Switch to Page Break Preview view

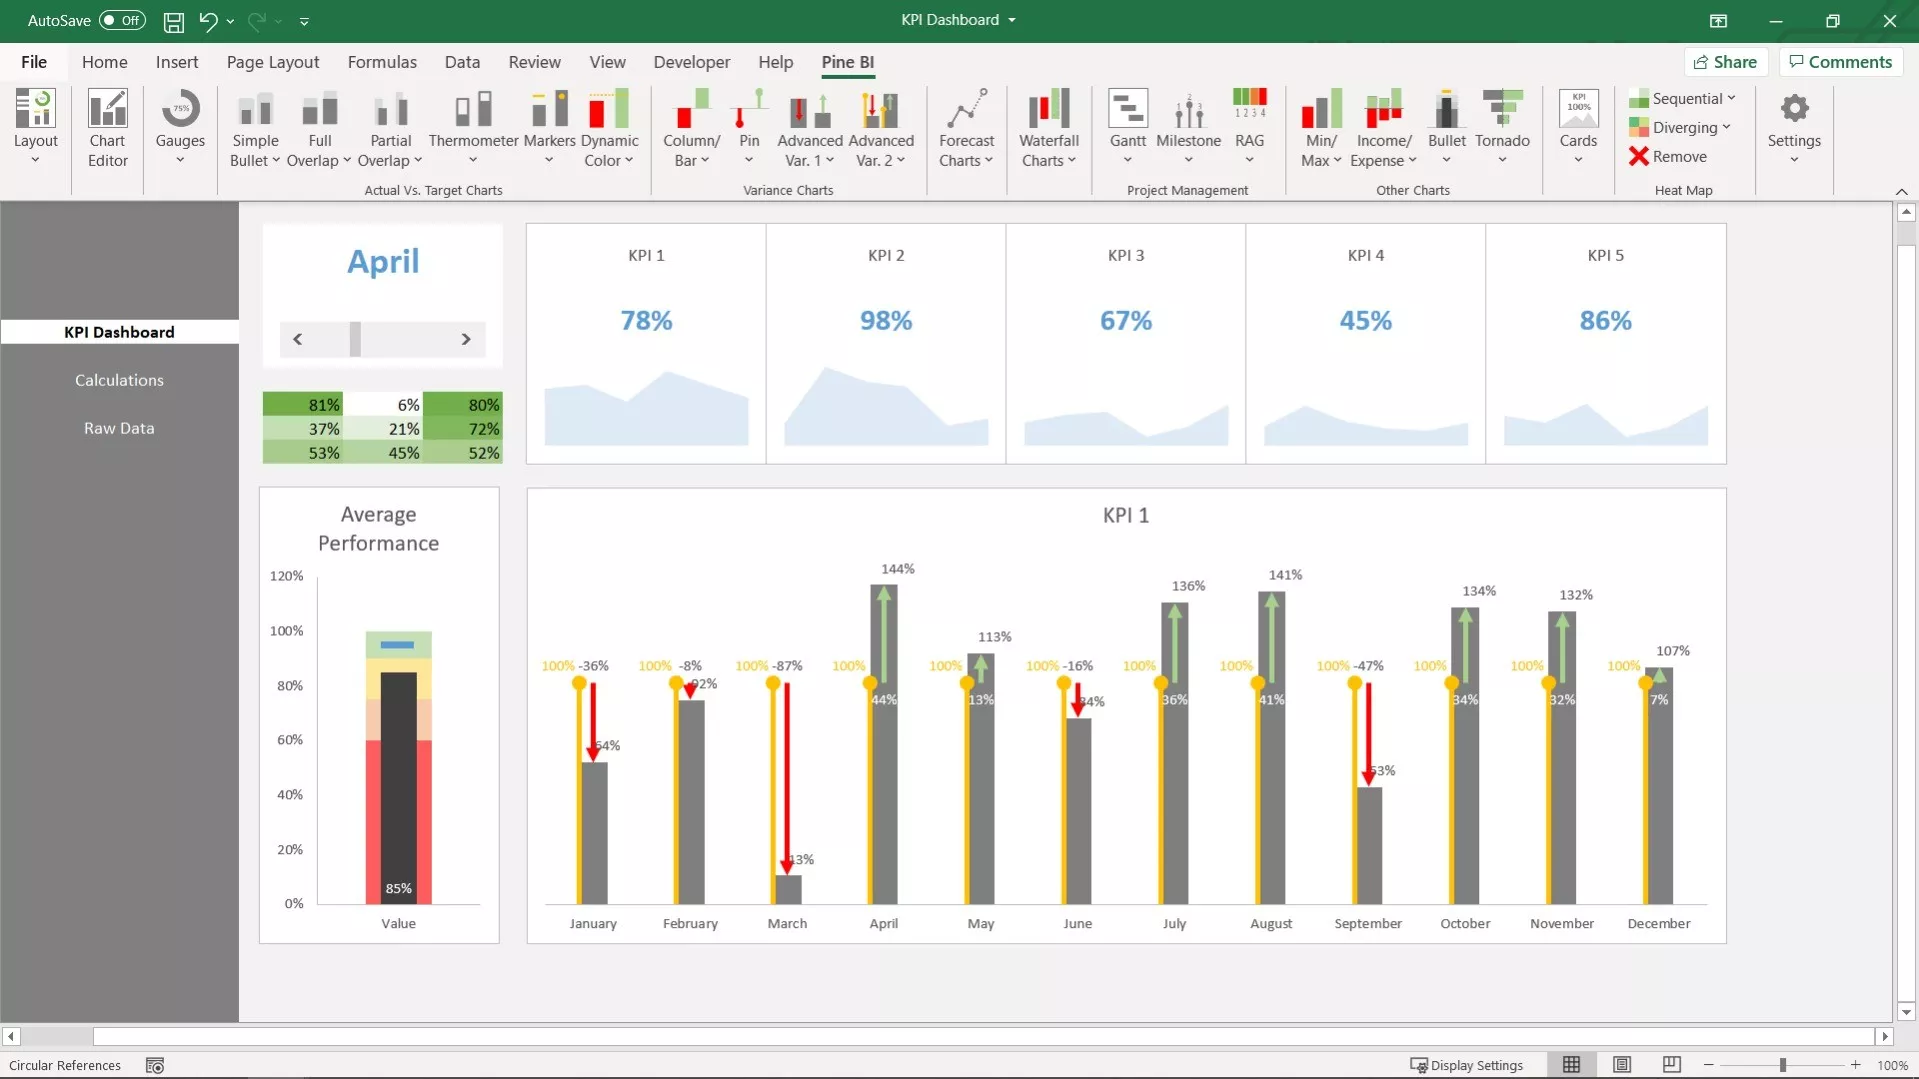click(x=1671, y=1065)
